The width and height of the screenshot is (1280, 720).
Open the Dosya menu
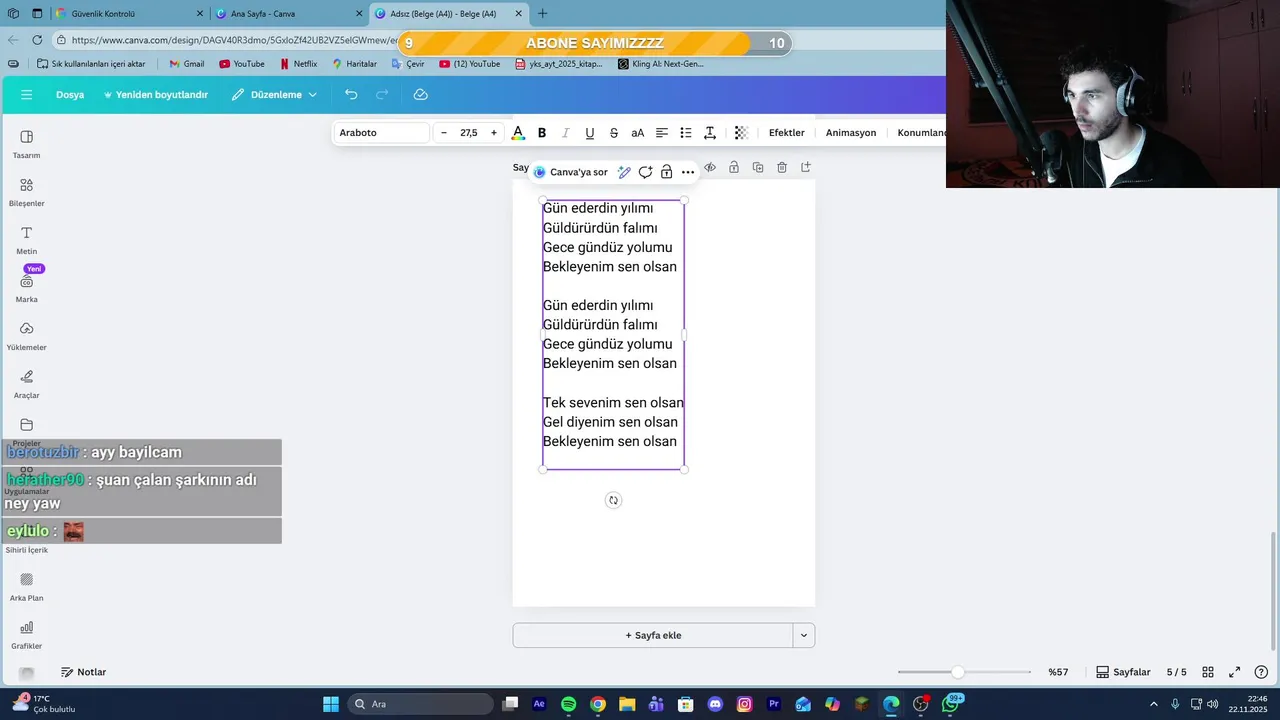pyautogui.click(x=70, y=94)
